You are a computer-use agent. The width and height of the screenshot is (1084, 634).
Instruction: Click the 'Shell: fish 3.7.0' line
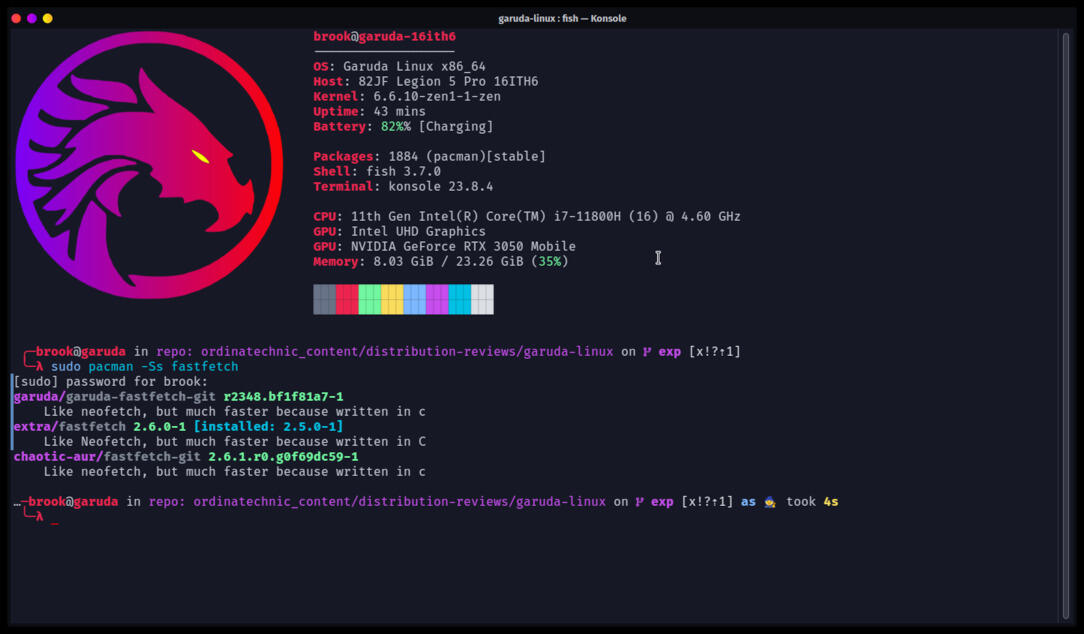377,171
